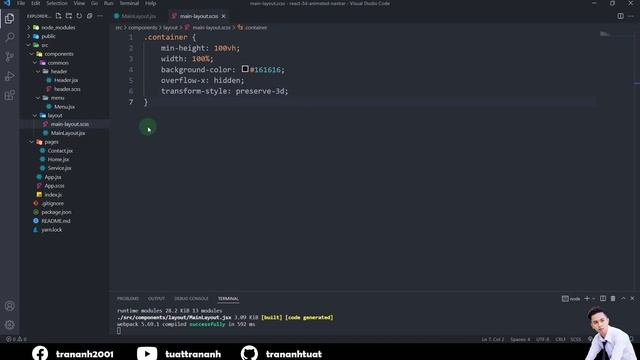The height and width of the screenshot is (360, 640).
Task: Open Home.jsx in the file tree
Action: pos(58,160)
